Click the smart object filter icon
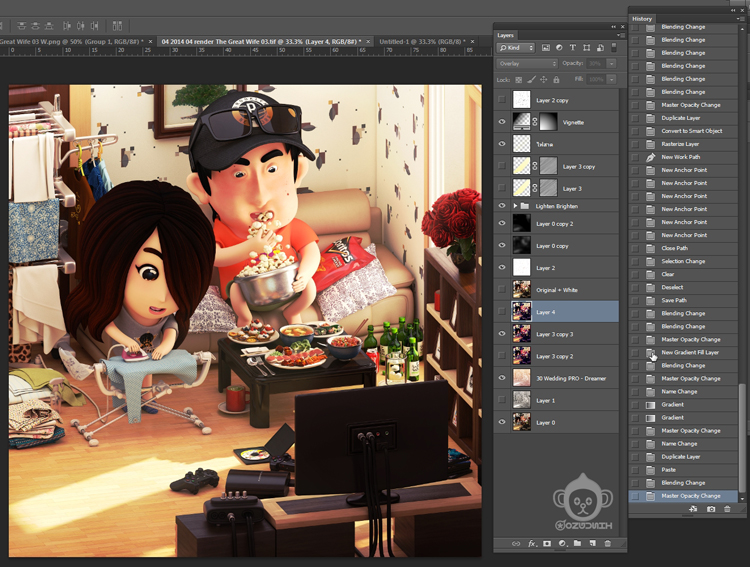Viewport: 750px width, 567px height. (600, 48)
